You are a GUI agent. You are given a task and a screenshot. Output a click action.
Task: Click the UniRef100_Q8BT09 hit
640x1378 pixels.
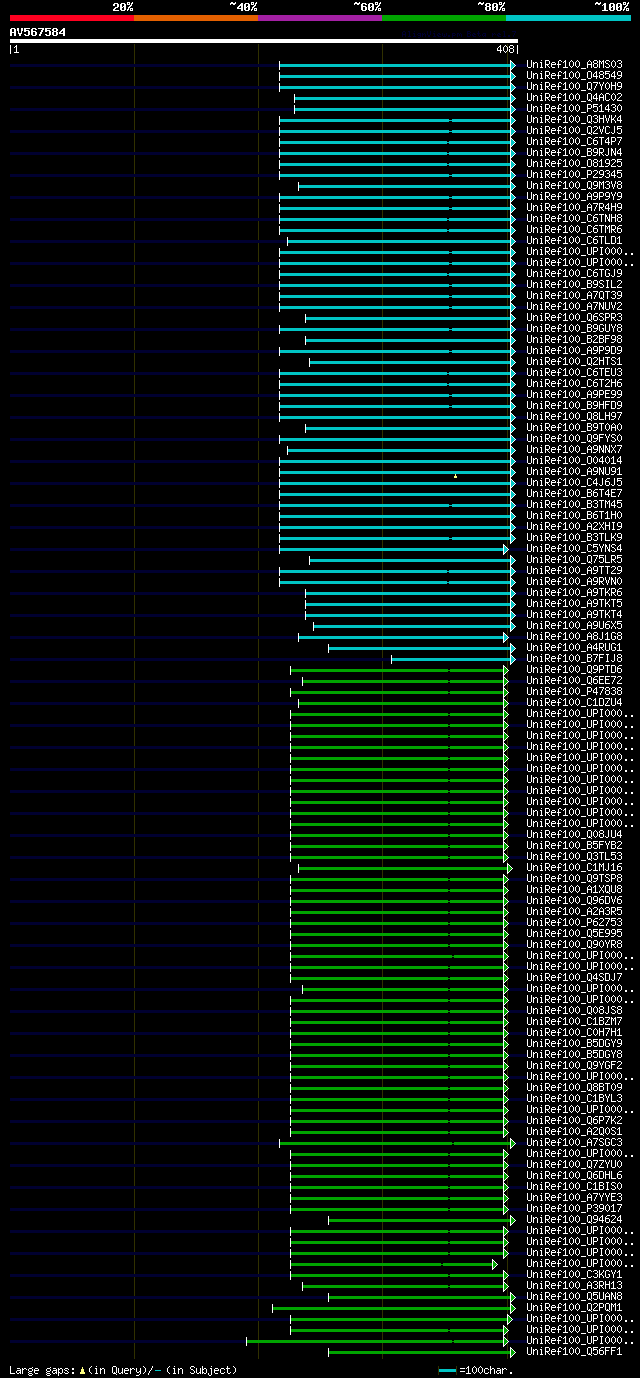574,1087
